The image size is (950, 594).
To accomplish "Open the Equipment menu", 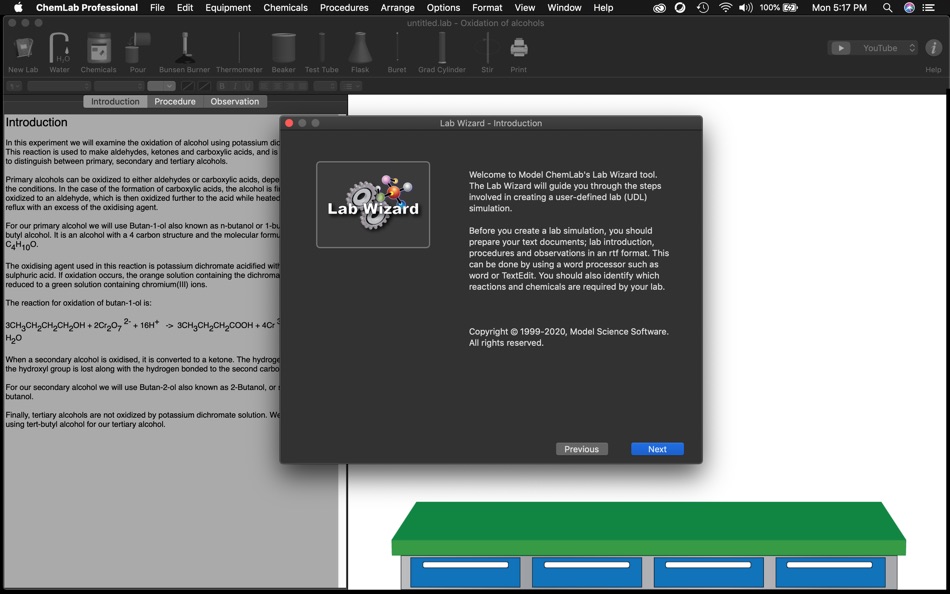I will tap(228, 8).
